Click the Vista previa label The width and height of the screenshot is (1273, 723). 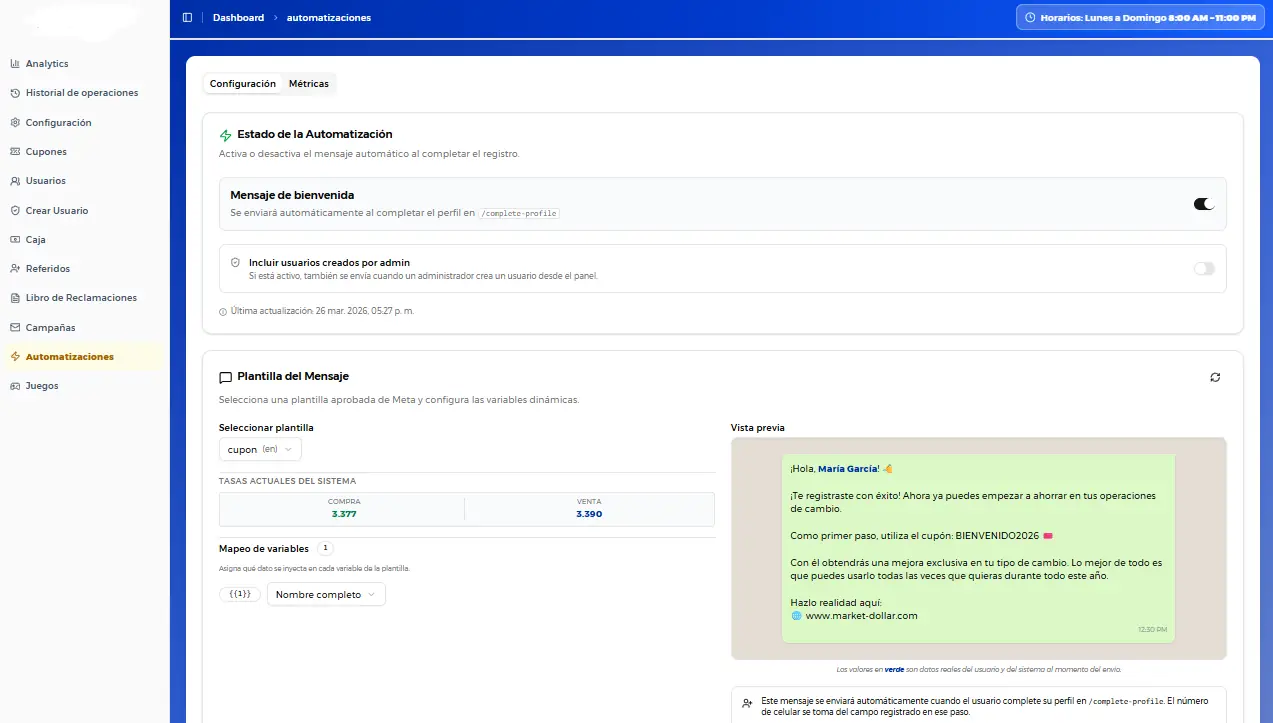(x=758, y=428)
